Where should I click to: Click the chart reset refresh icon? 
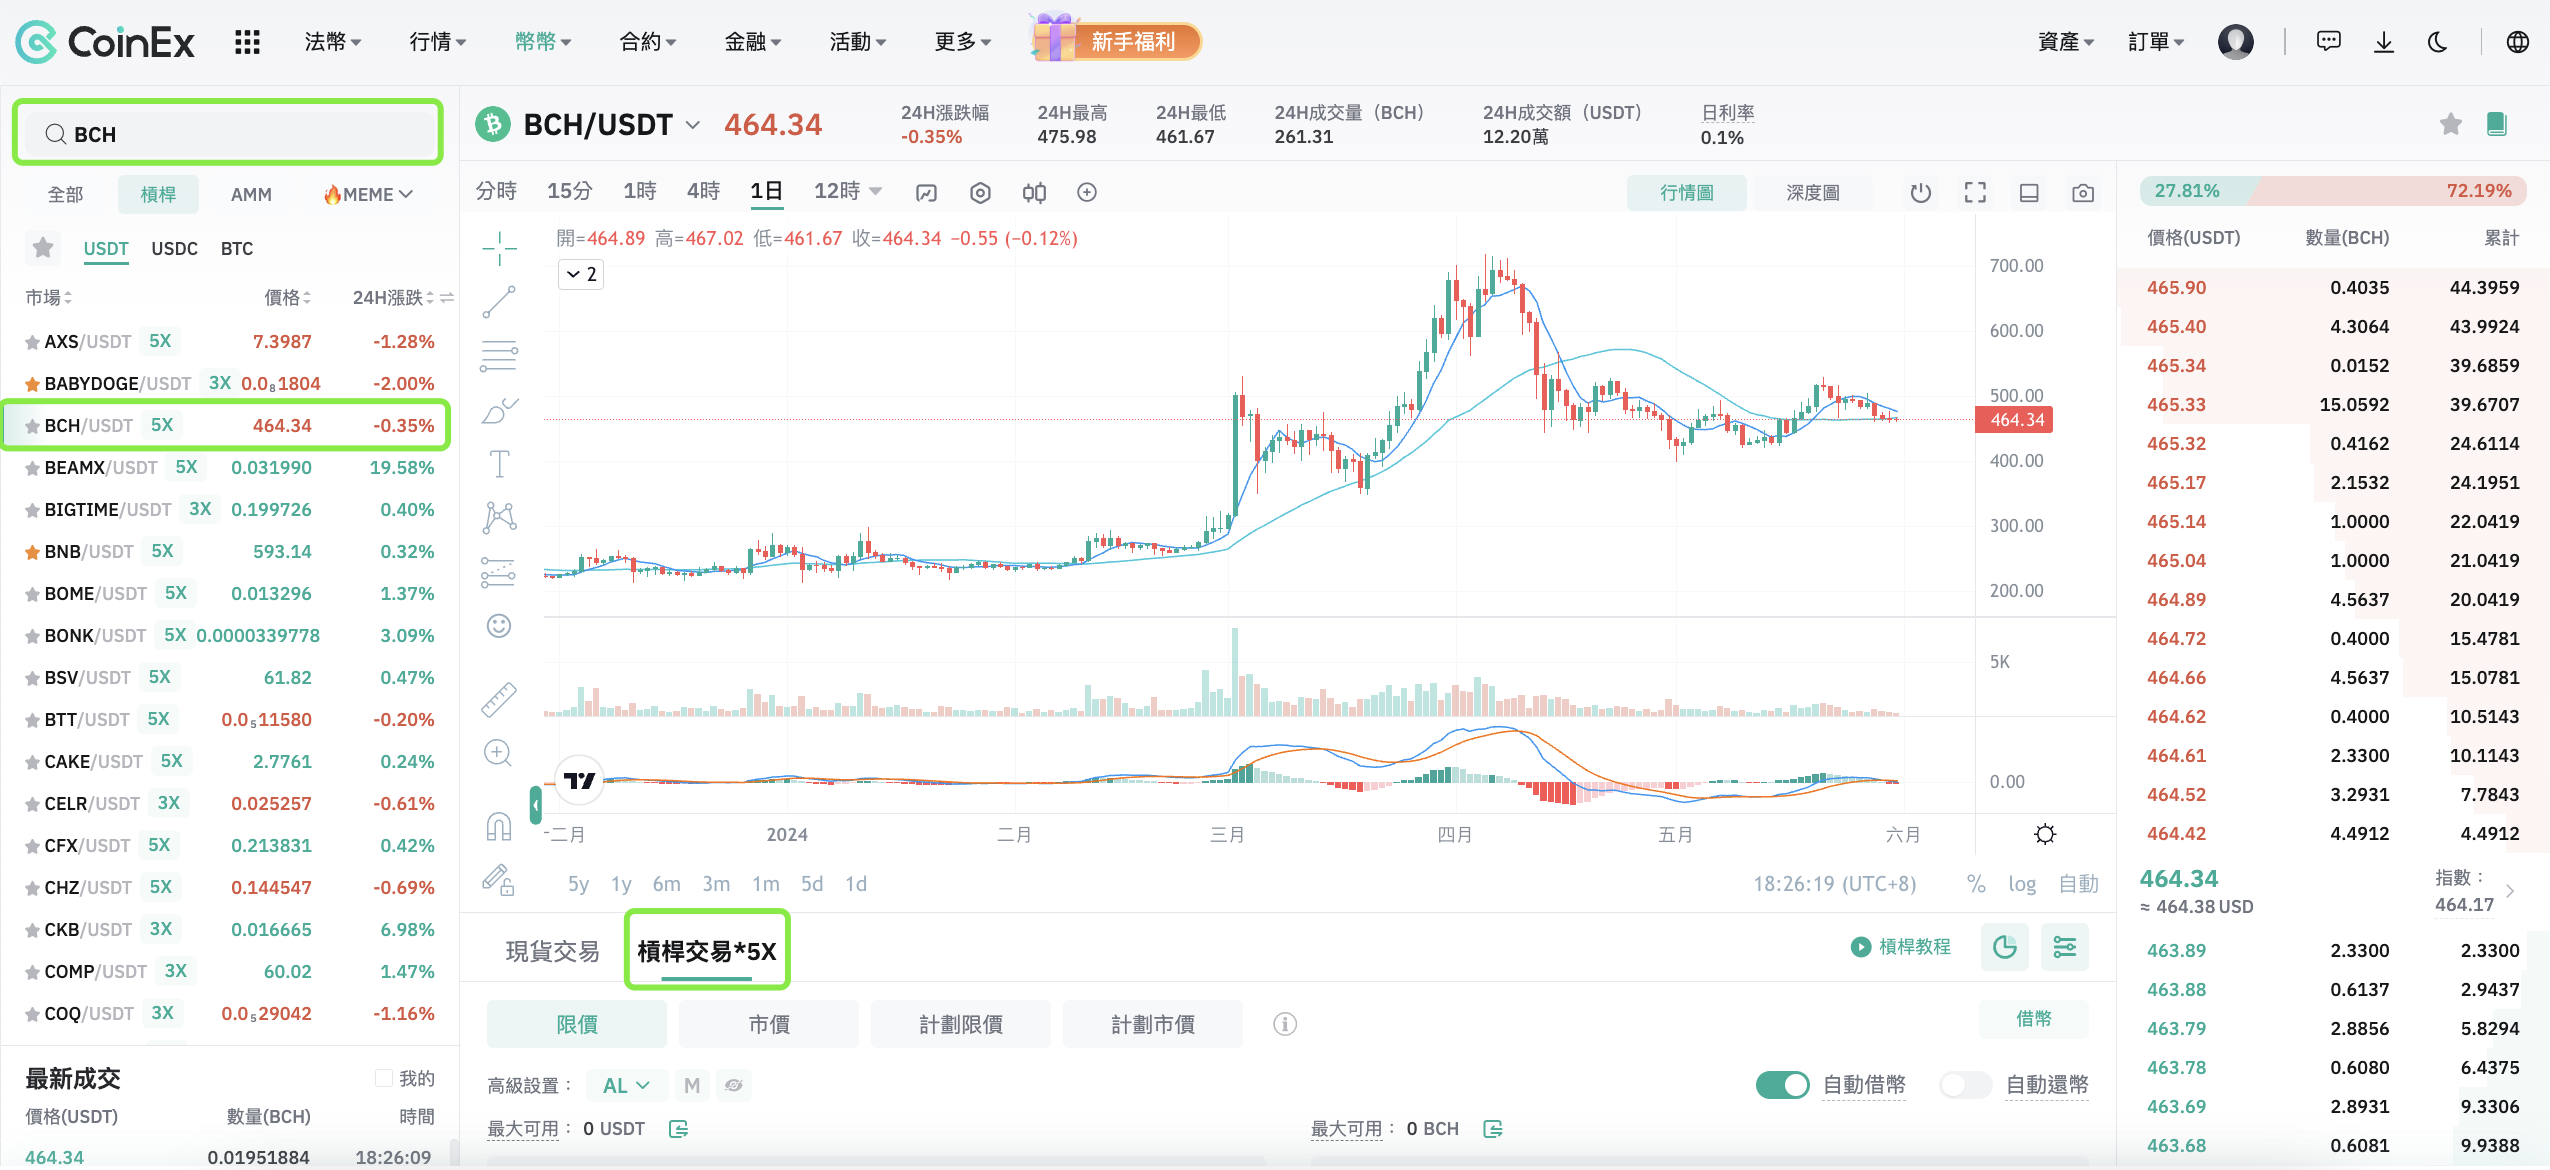click(1920, 192)
